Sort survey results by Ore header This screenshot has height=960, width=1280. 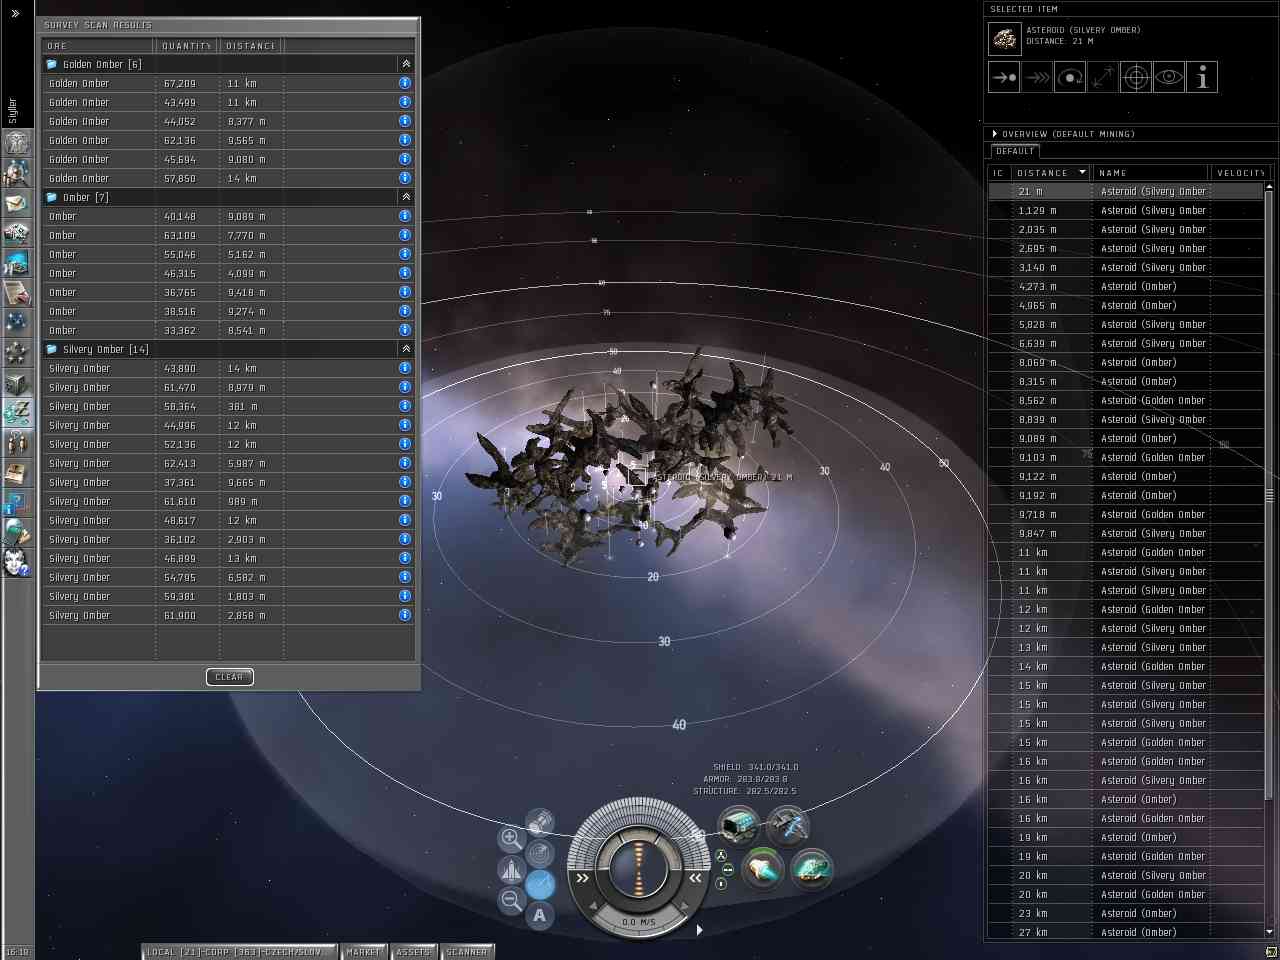98,46
